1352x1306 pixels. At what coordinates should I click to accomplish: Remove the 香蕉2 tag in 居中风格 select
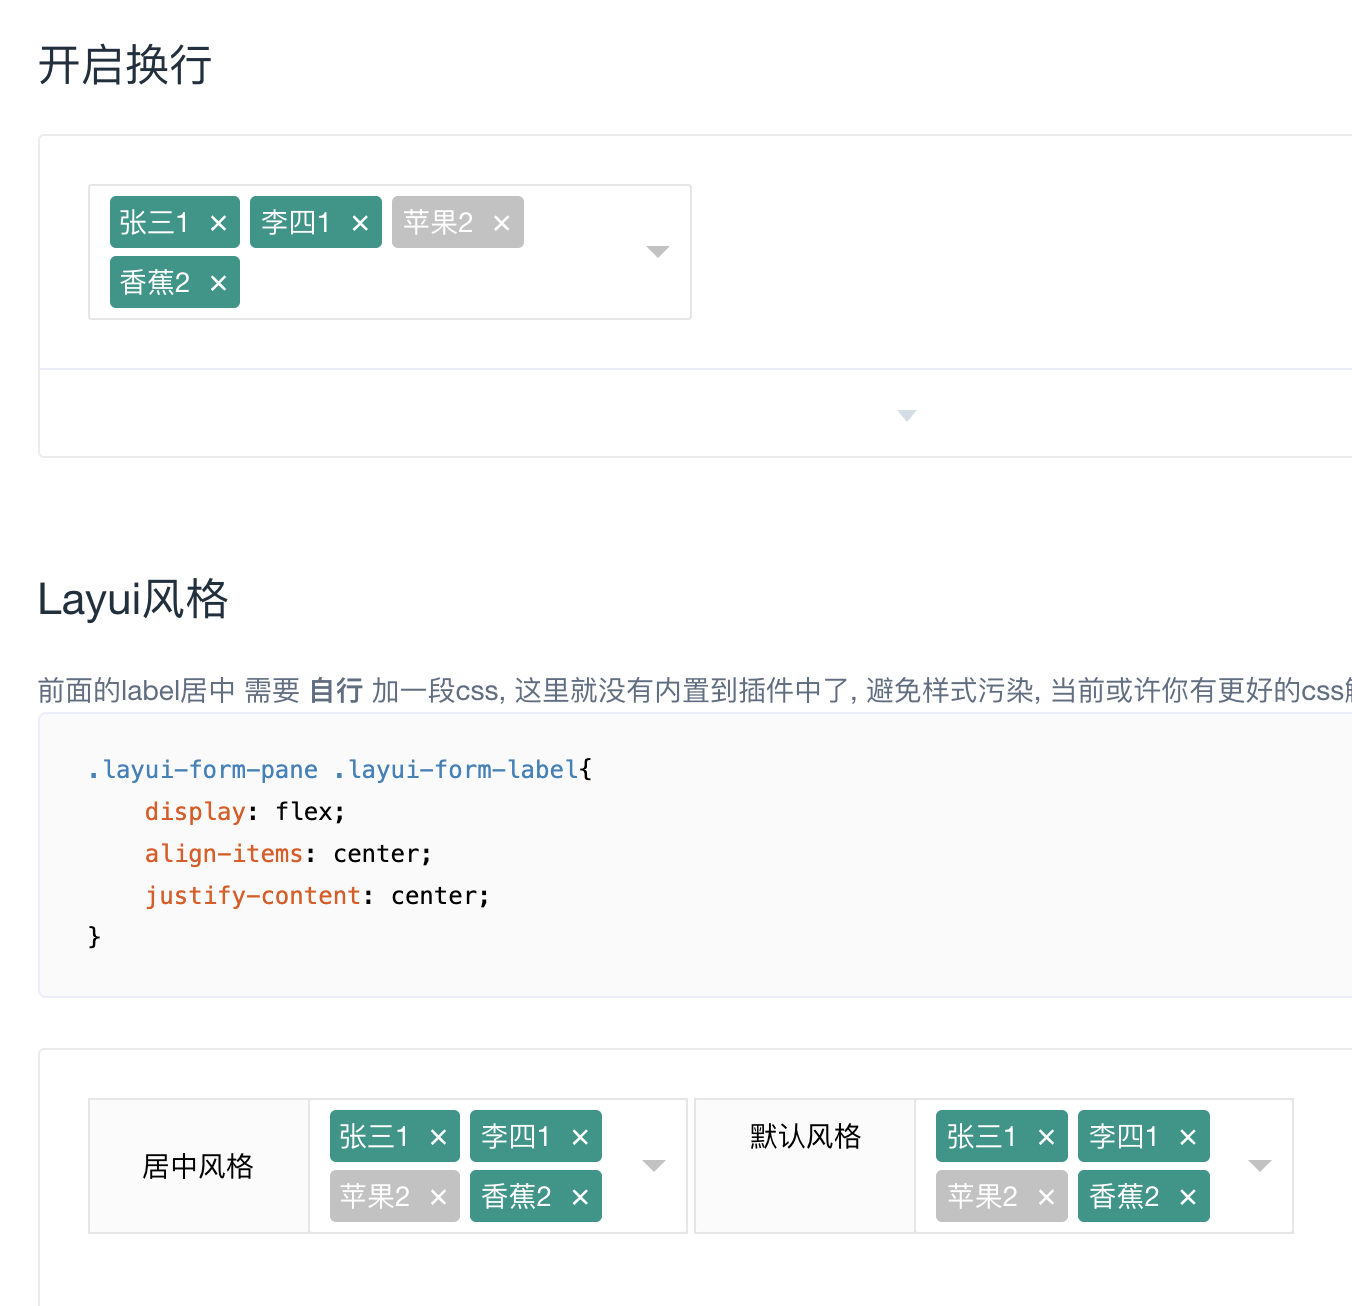pyautogui.click(x=580, y=1197)
